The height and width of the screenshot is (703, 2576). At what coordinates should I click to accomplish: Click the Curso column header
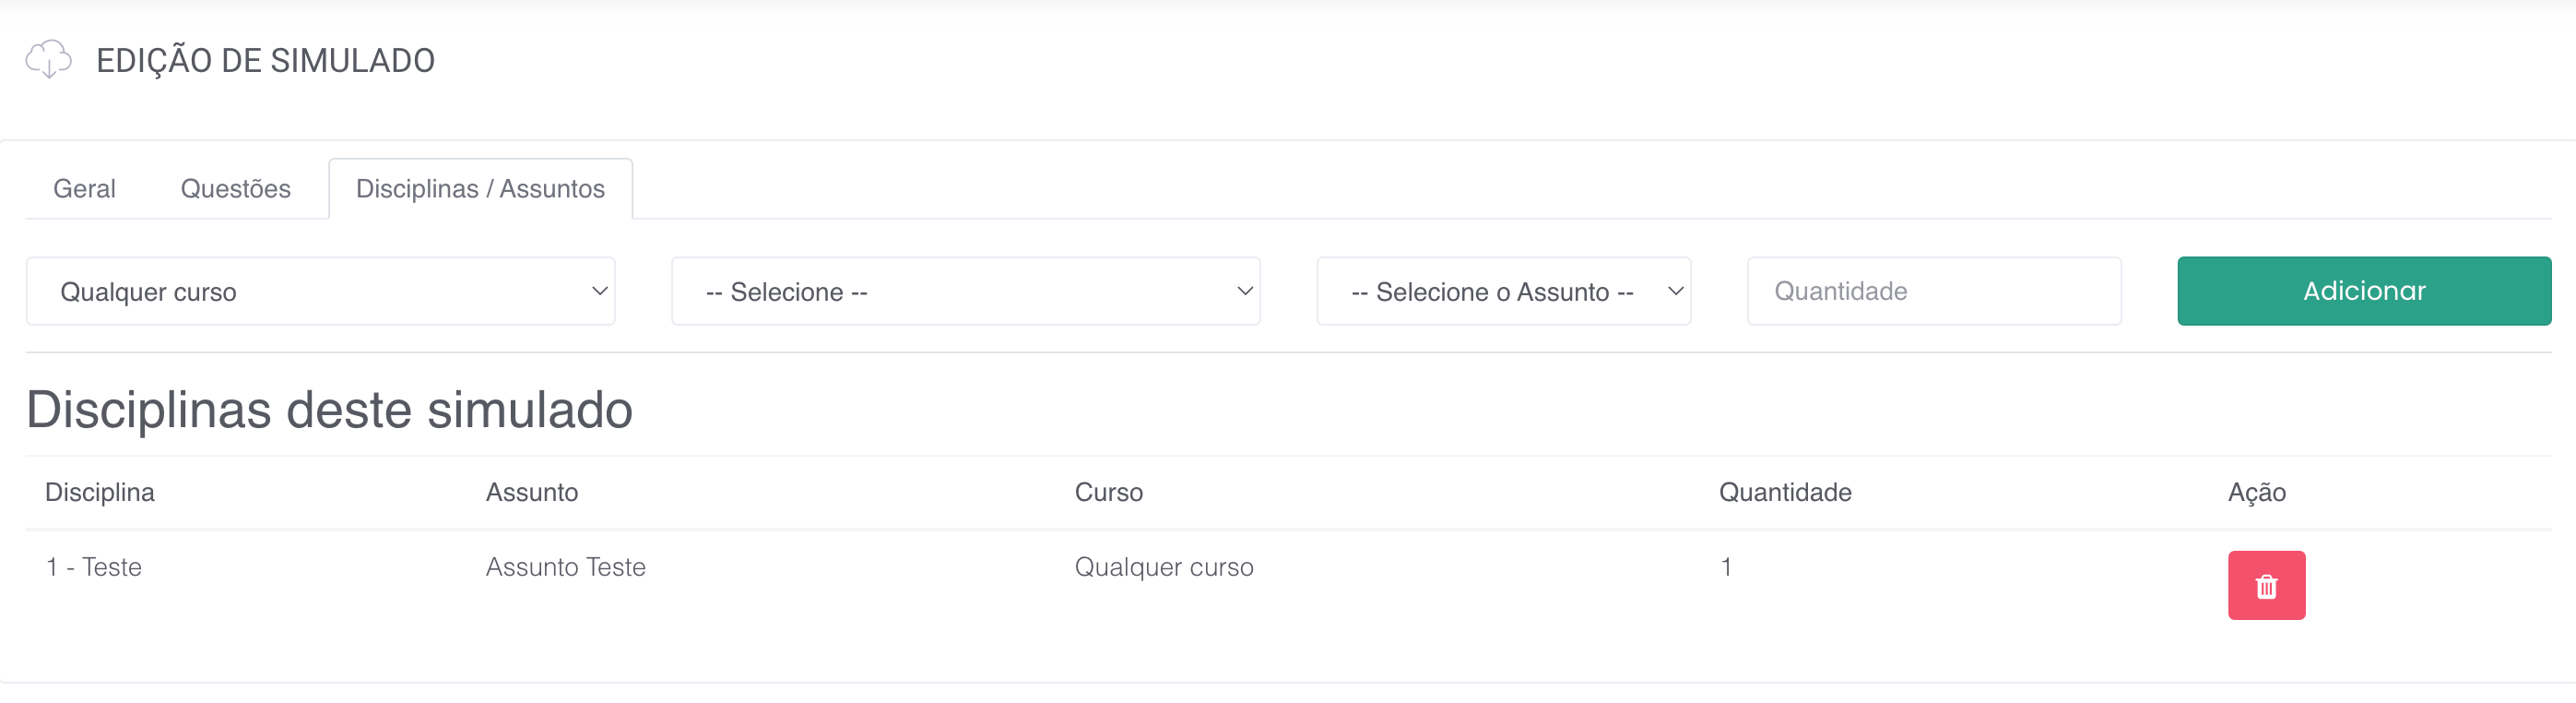click(x=1108, y=492)
